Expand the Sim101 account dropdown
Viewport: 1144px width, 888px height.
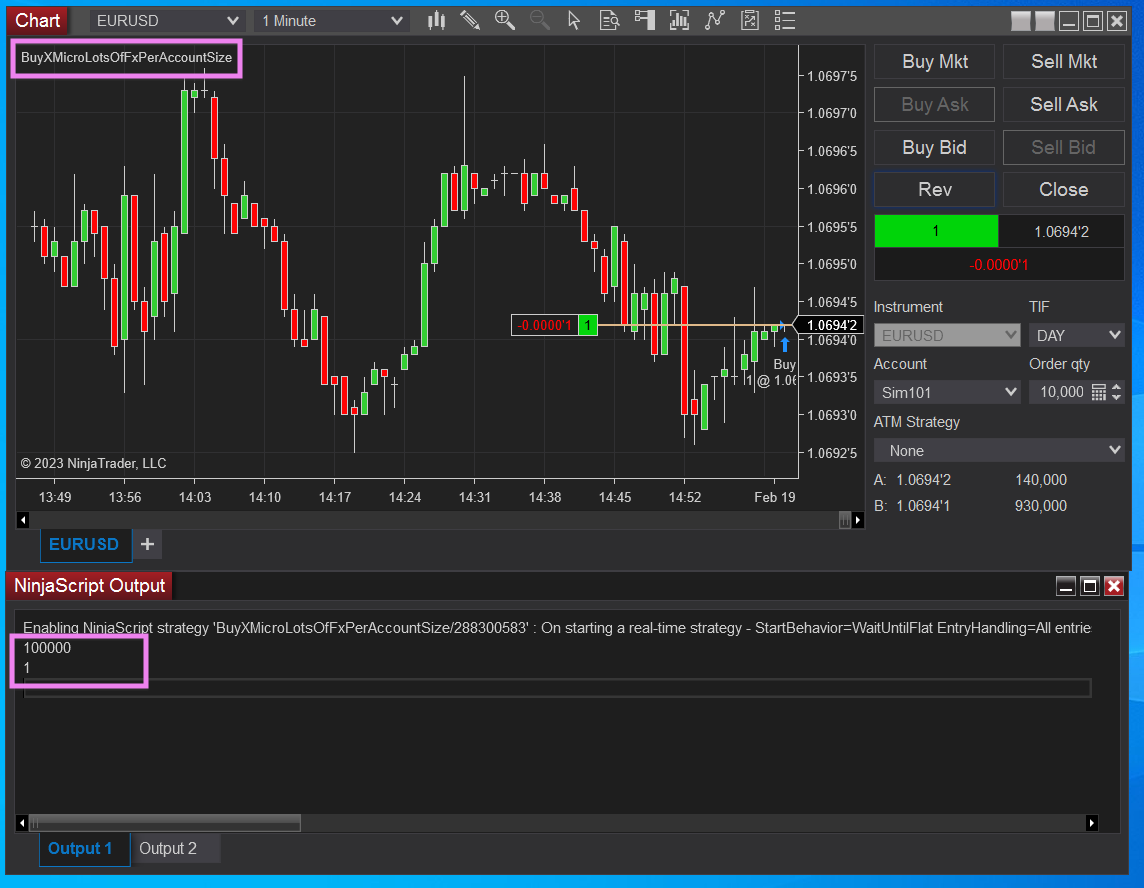pyautogui.click(x=946, y=393)
